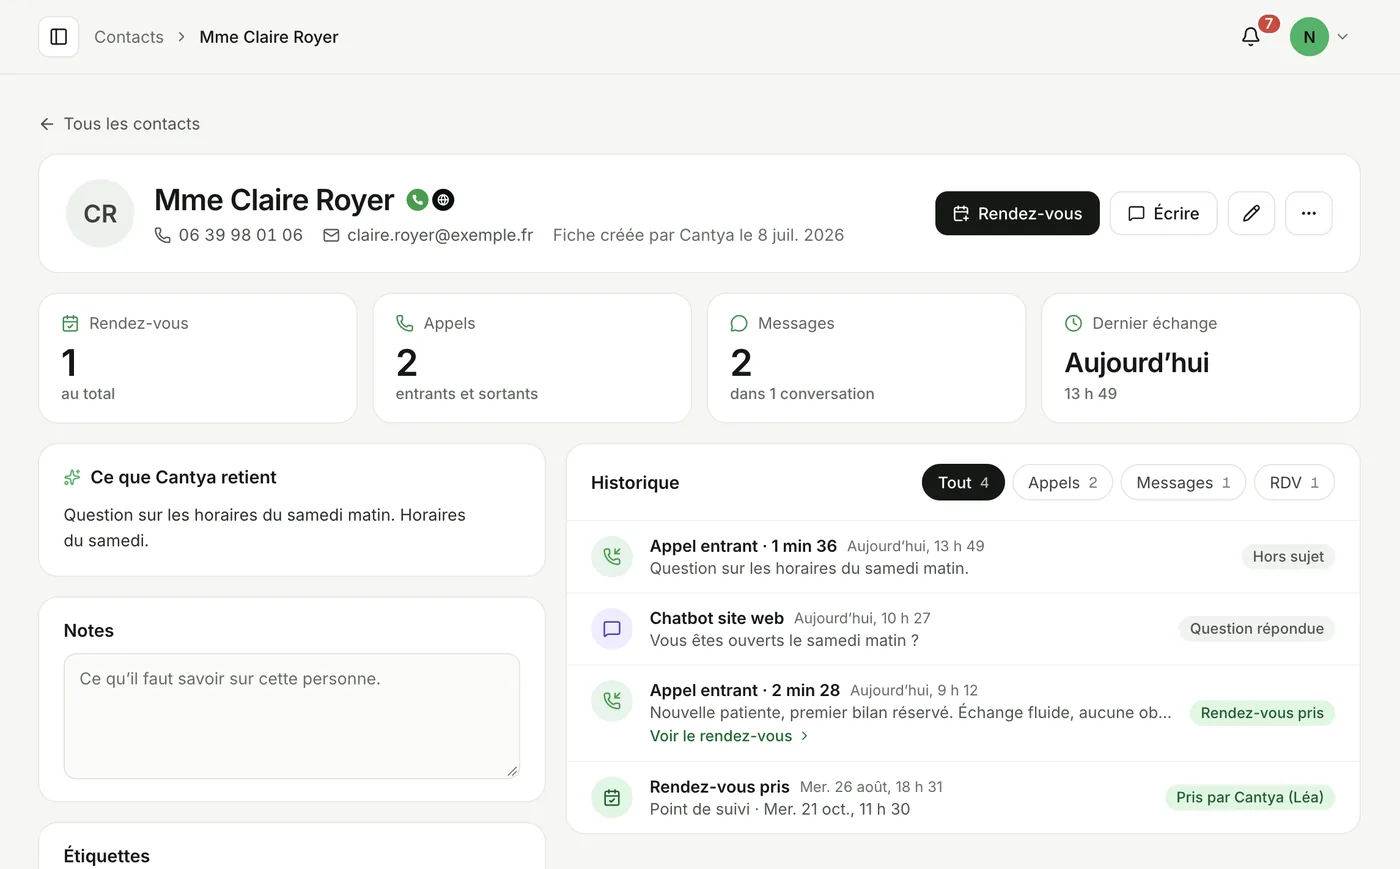Click the green phone channel badge

(417, 200)
